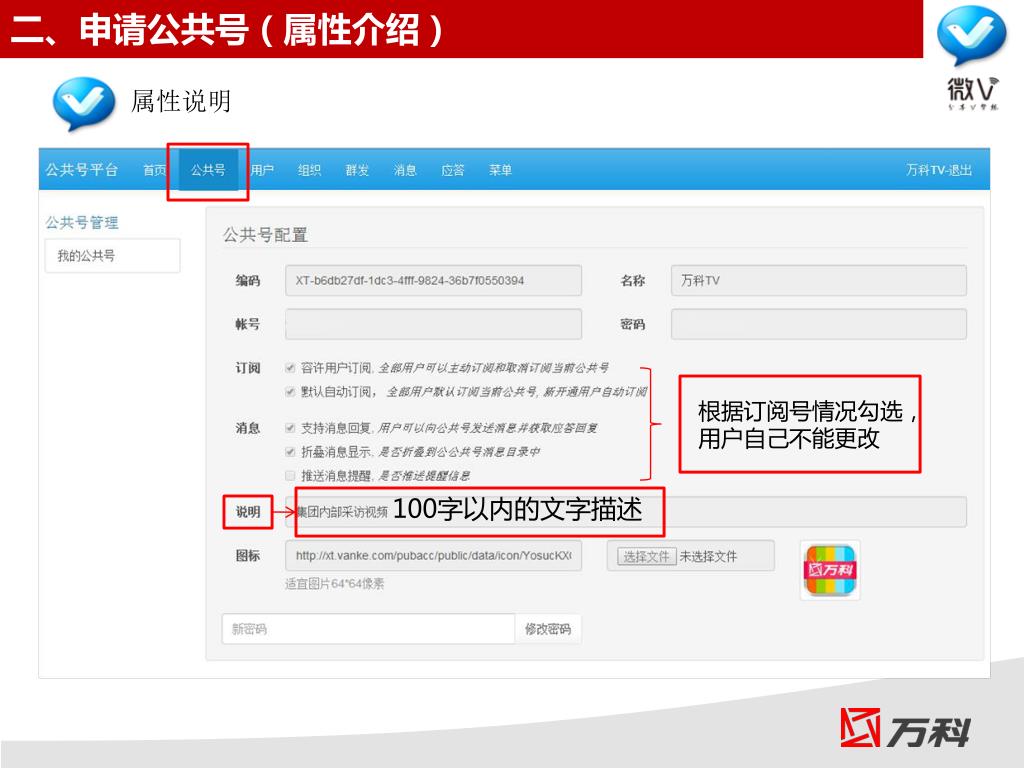Click the 图标 URL field
1024x768 pixels.
433,556
